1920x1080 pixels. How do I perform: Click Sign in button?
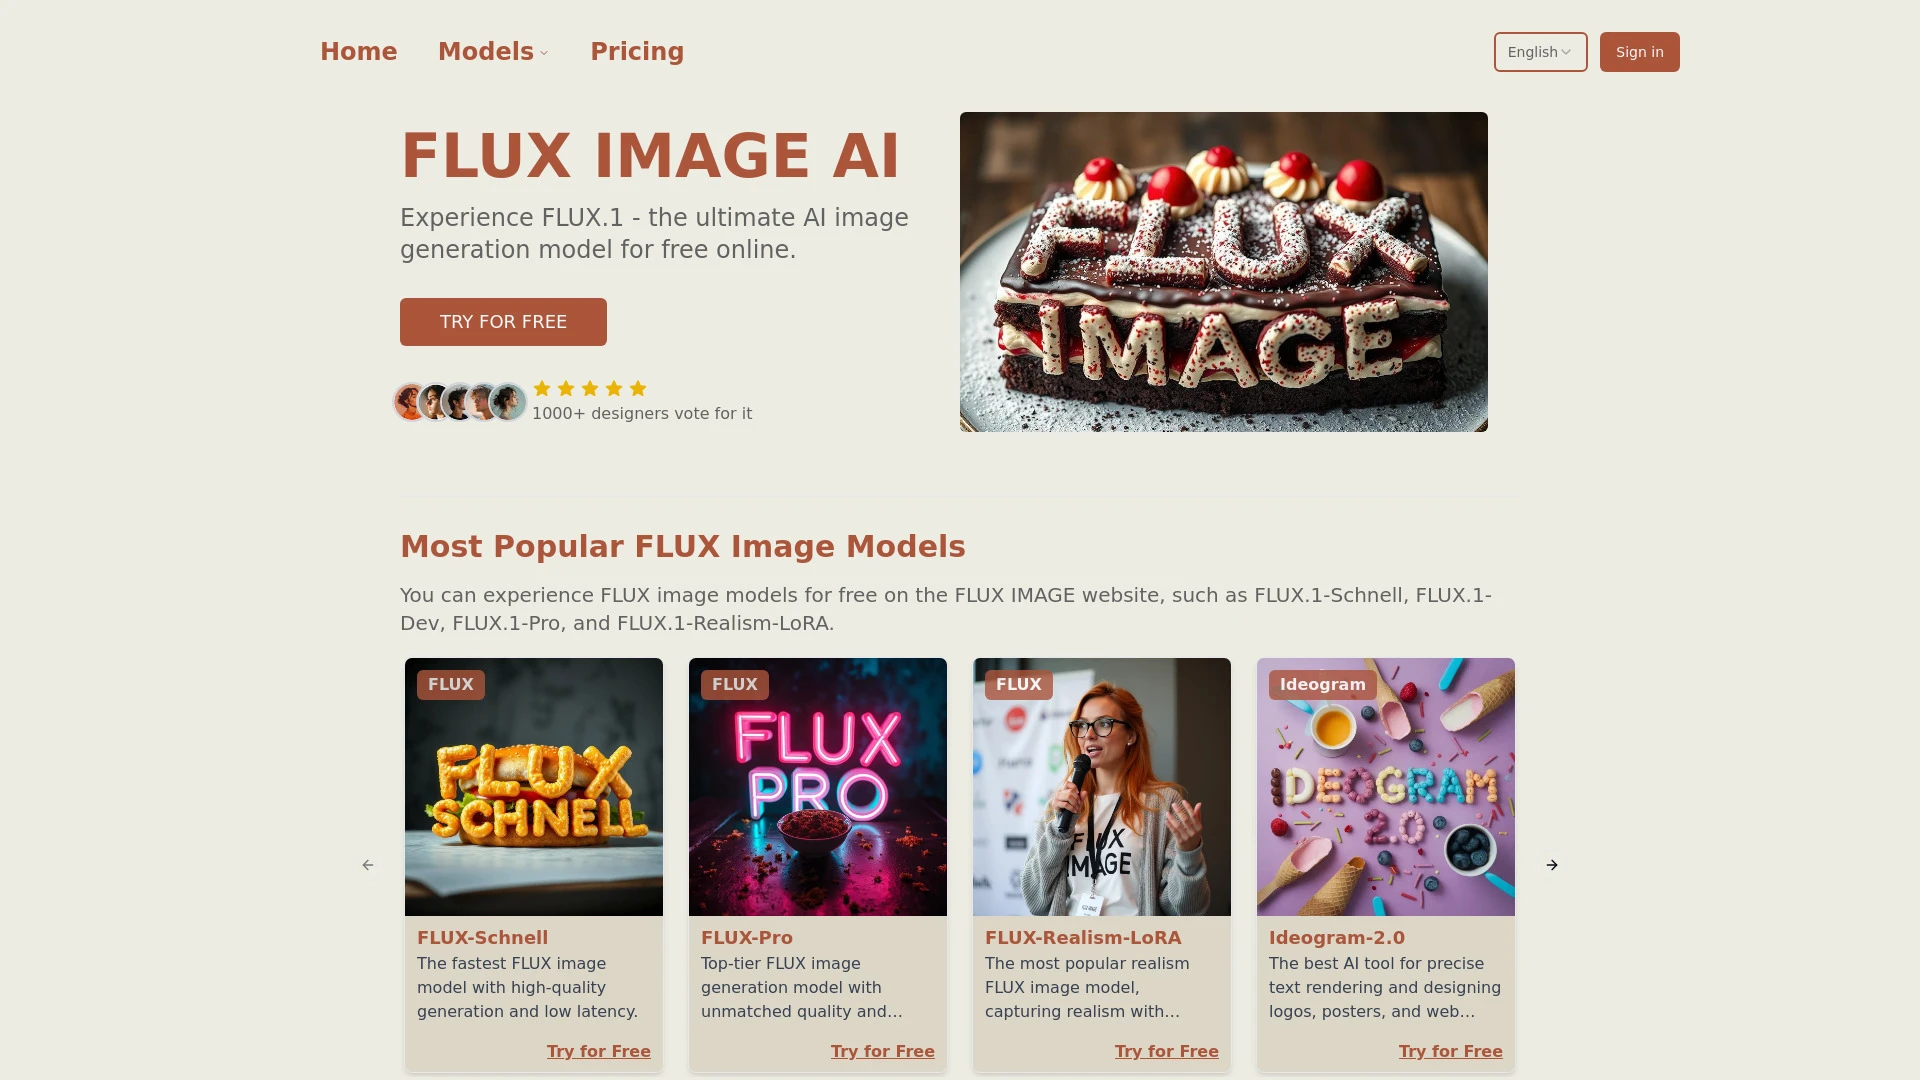click(1639, 51)
